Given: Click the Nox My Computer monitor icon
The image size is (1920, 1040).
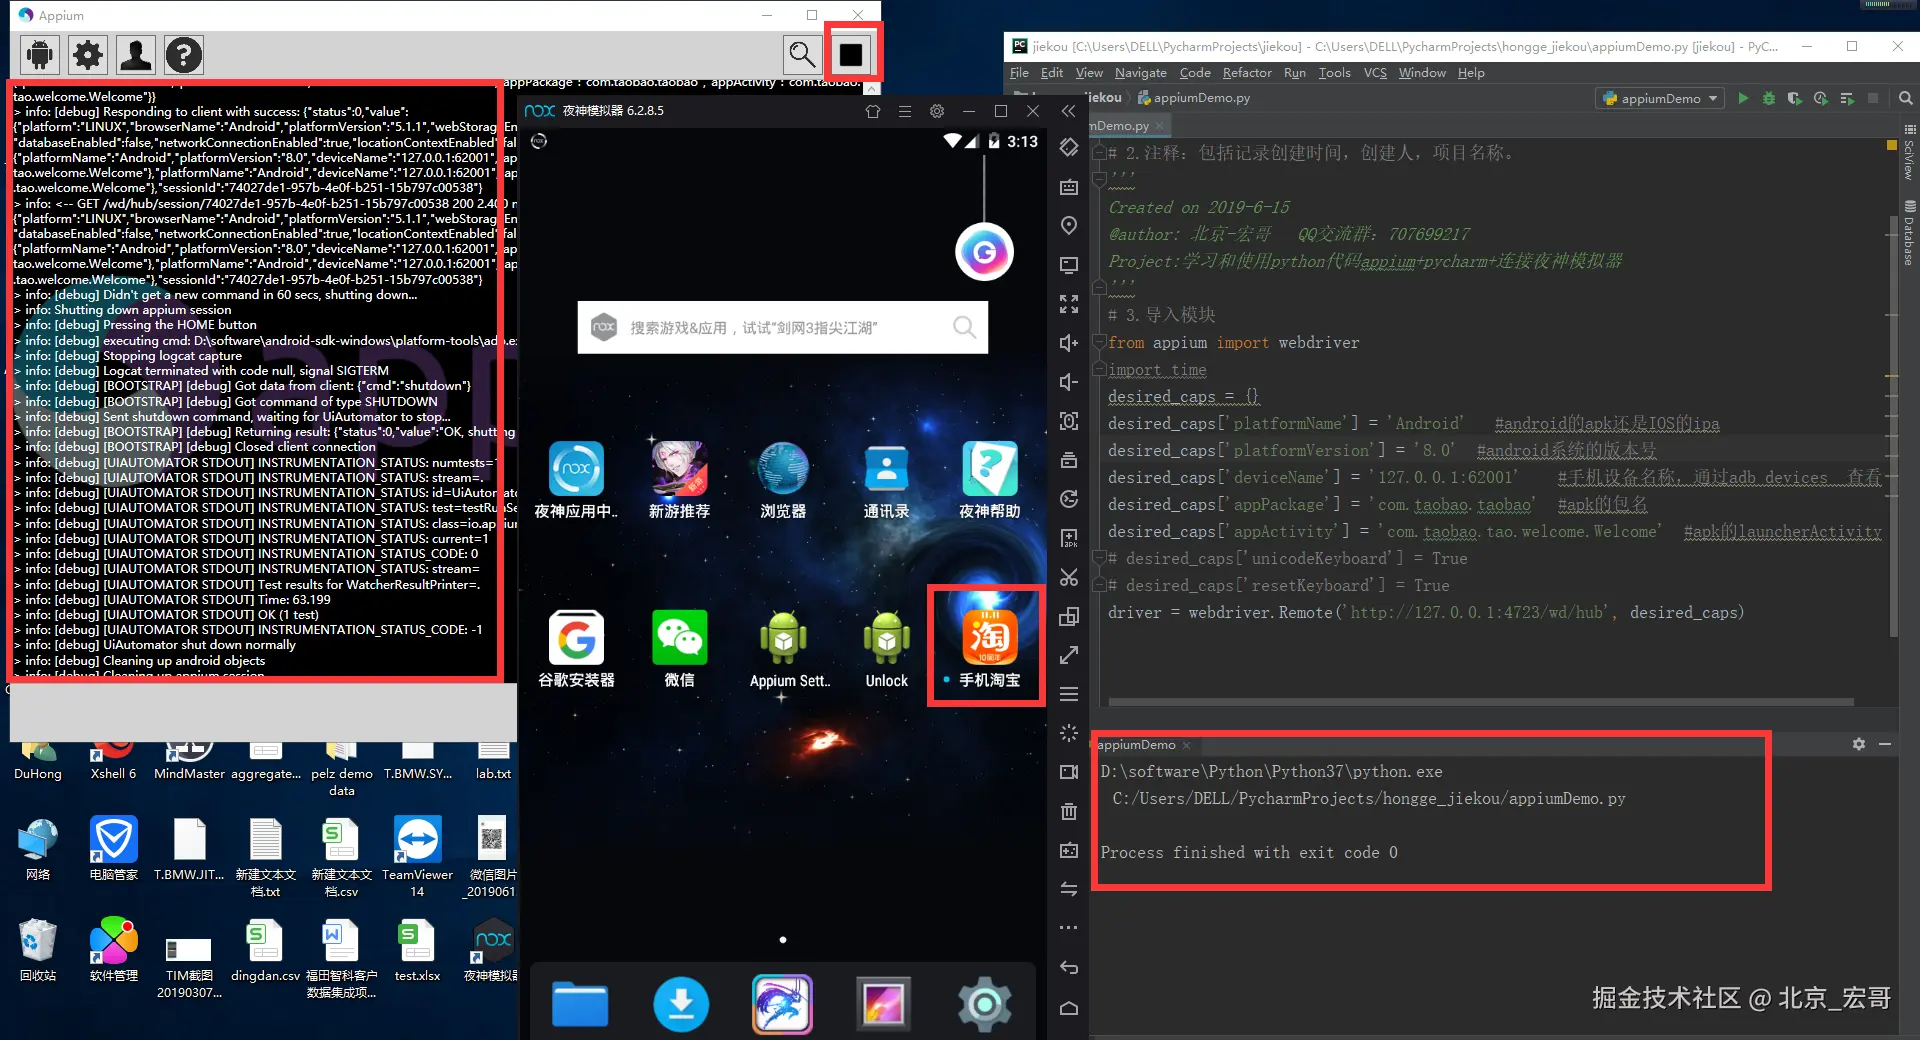Looking at the screenshot, I should tap(1069, 265).
